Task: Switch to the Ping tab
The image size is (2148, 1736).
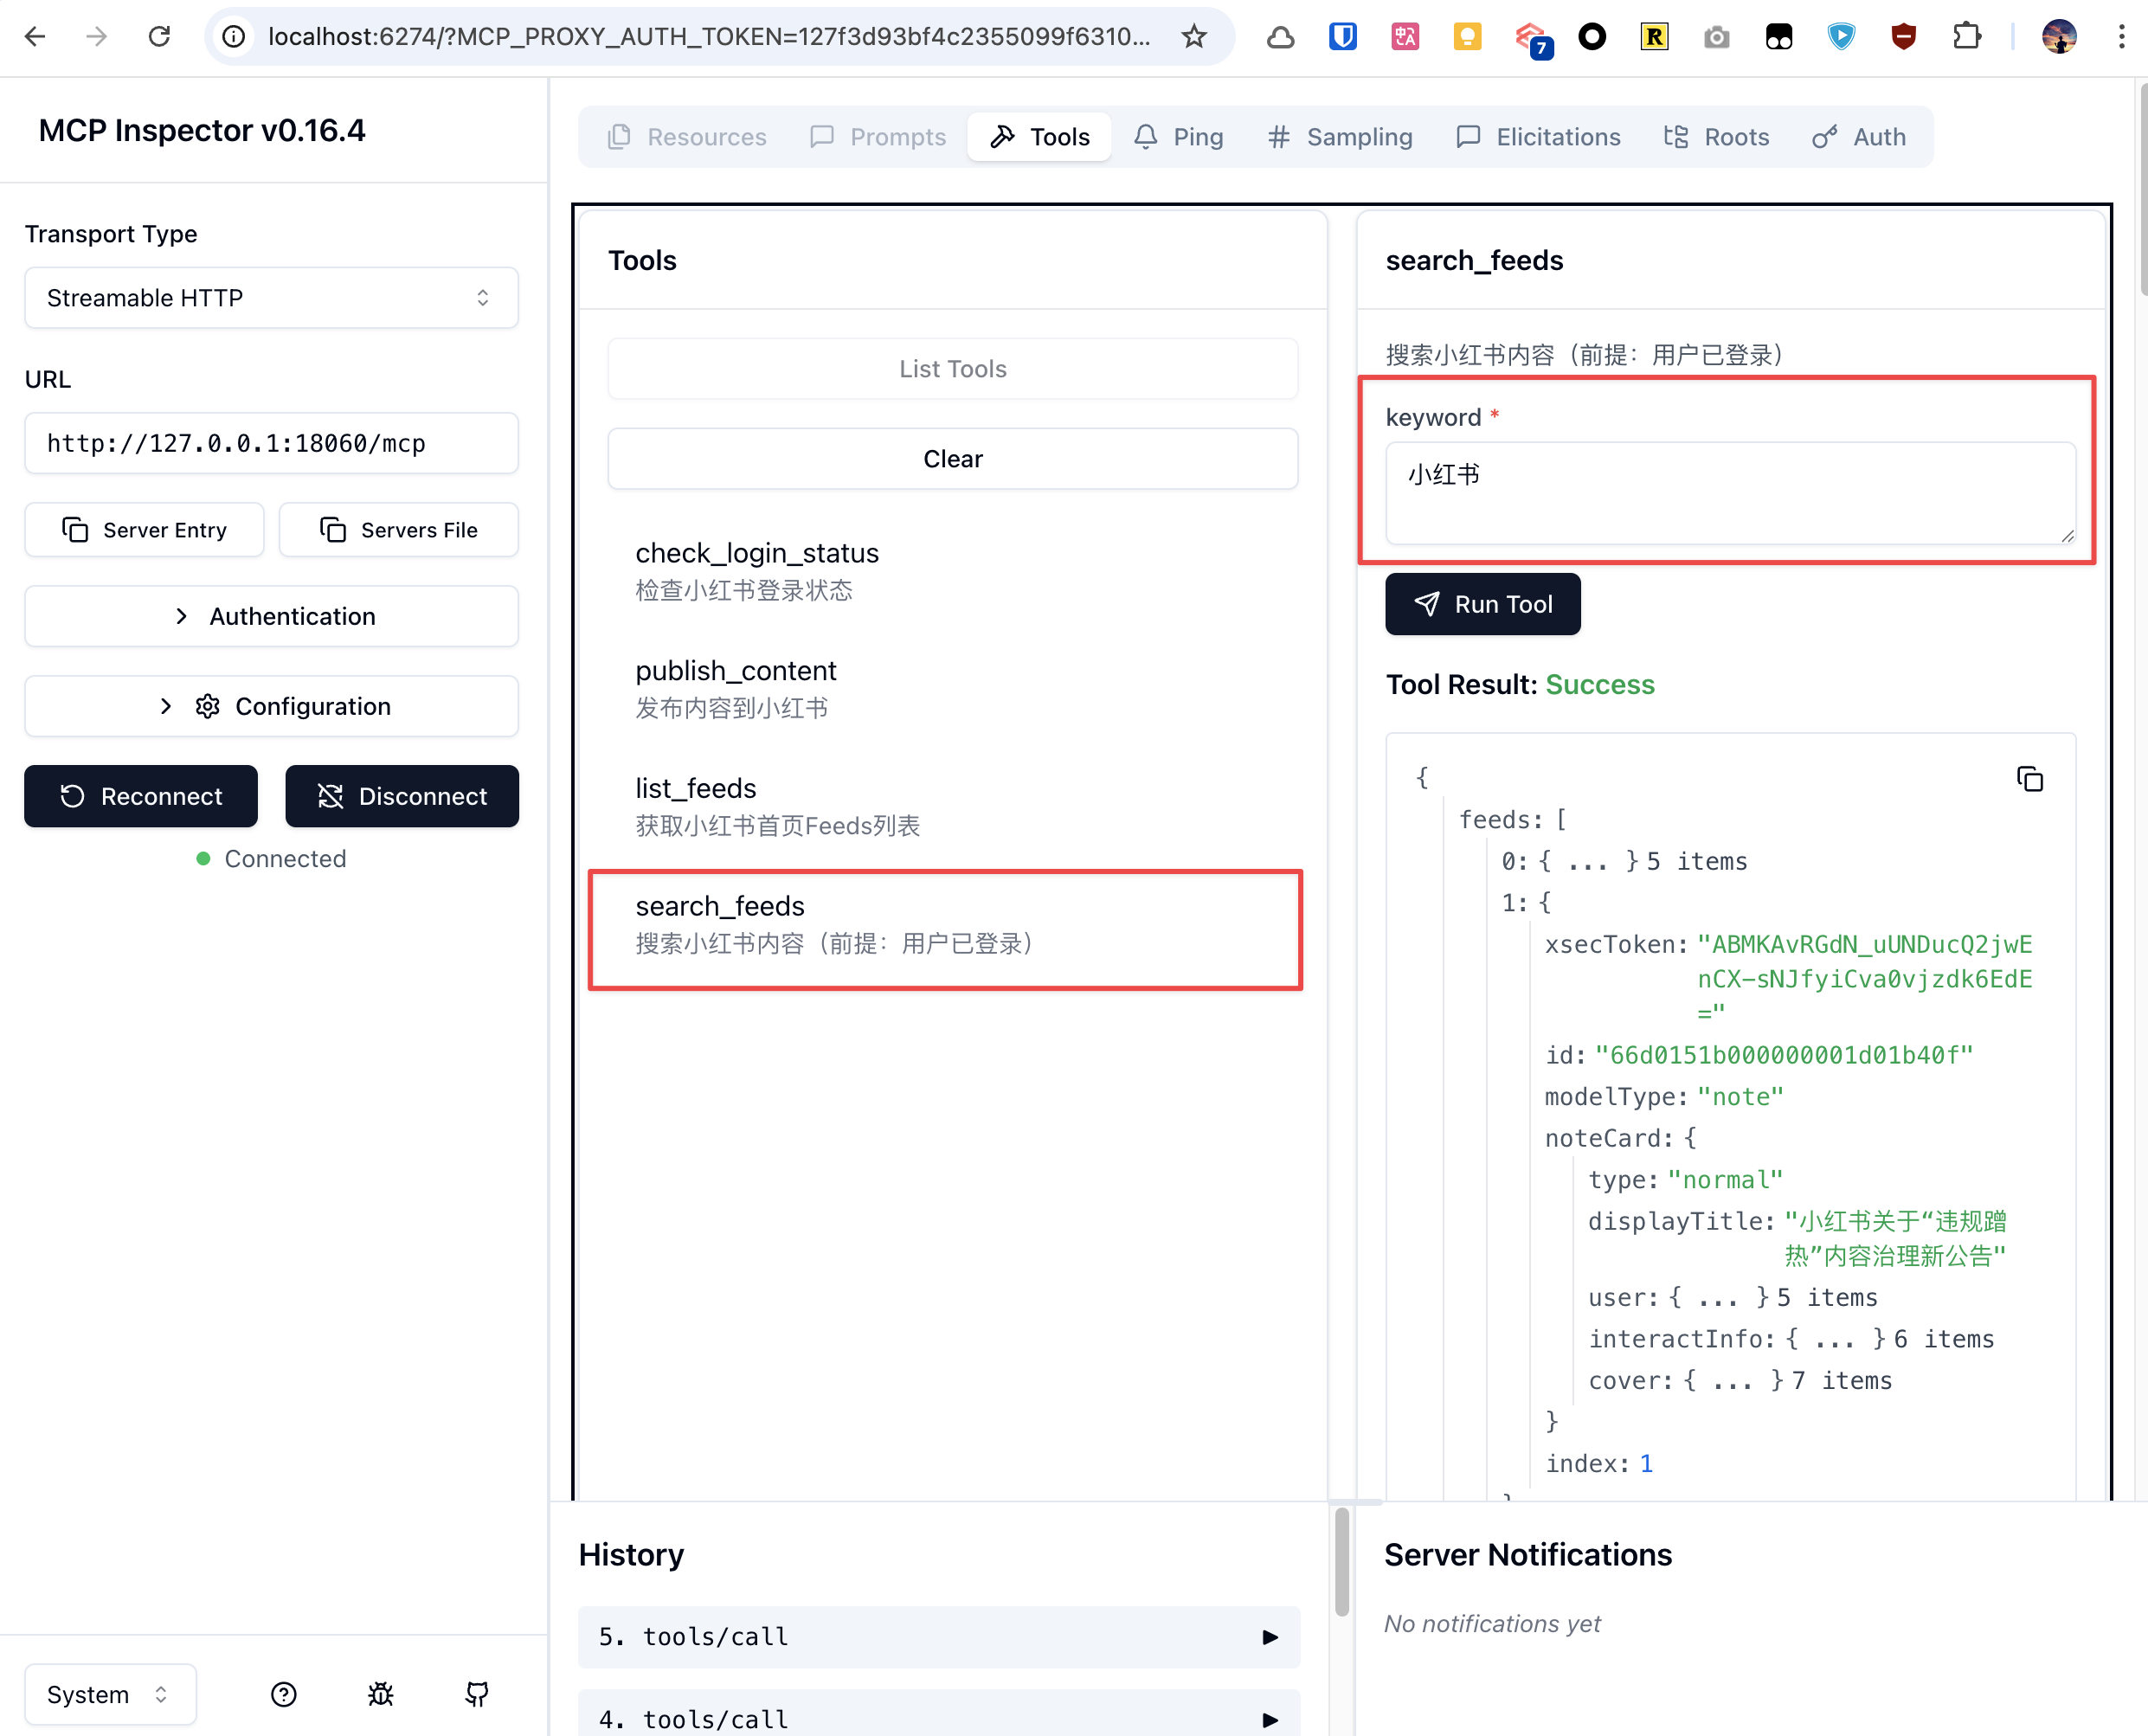Action: (1179, 137)
